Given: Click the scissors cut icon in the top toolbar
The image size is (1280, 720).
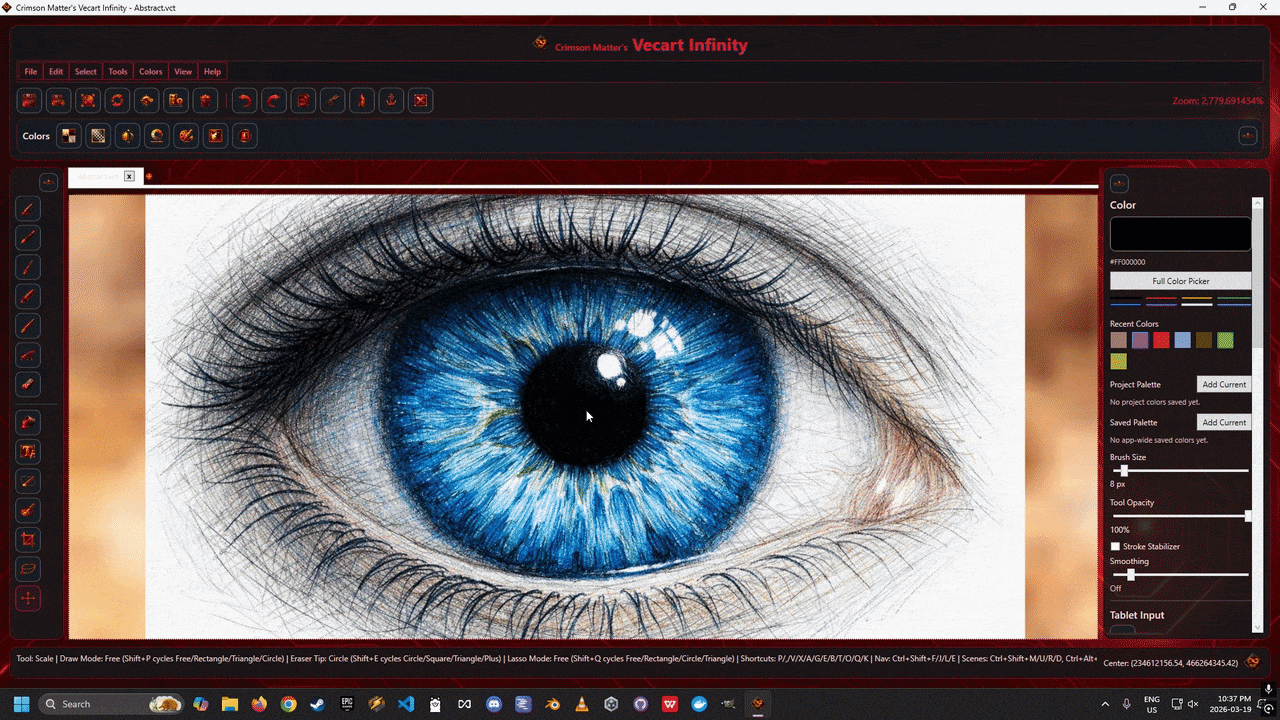Looking at the screenshot, I should [332, 100].
